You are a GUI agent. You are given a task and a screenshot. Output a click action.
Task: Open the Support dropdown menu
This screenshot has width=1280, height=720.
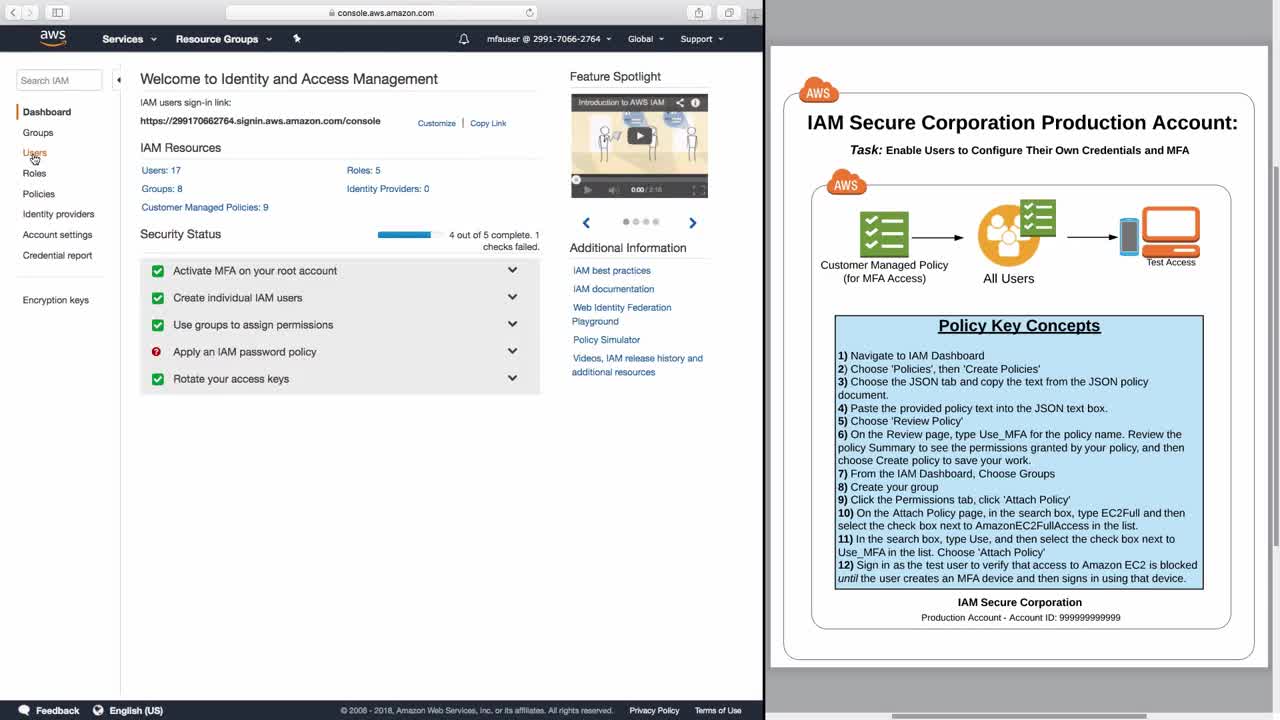(702, 39)
